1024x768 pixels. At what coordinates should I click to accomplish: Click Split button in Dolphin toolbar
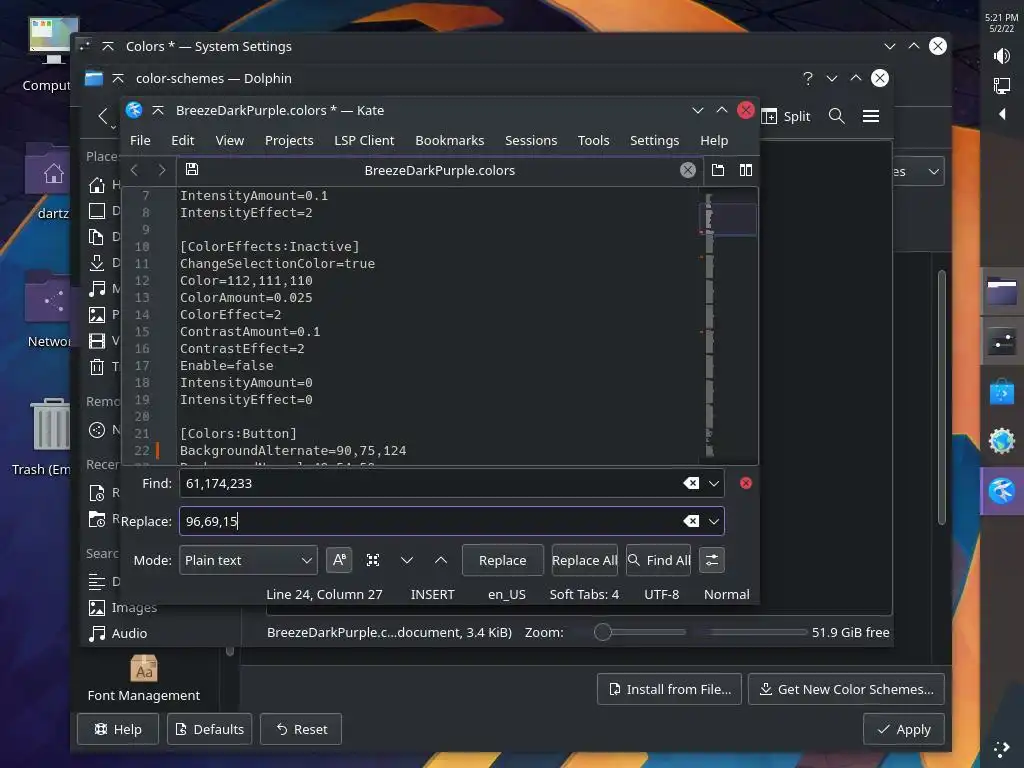pyautogui.click(x=786, y=116)
